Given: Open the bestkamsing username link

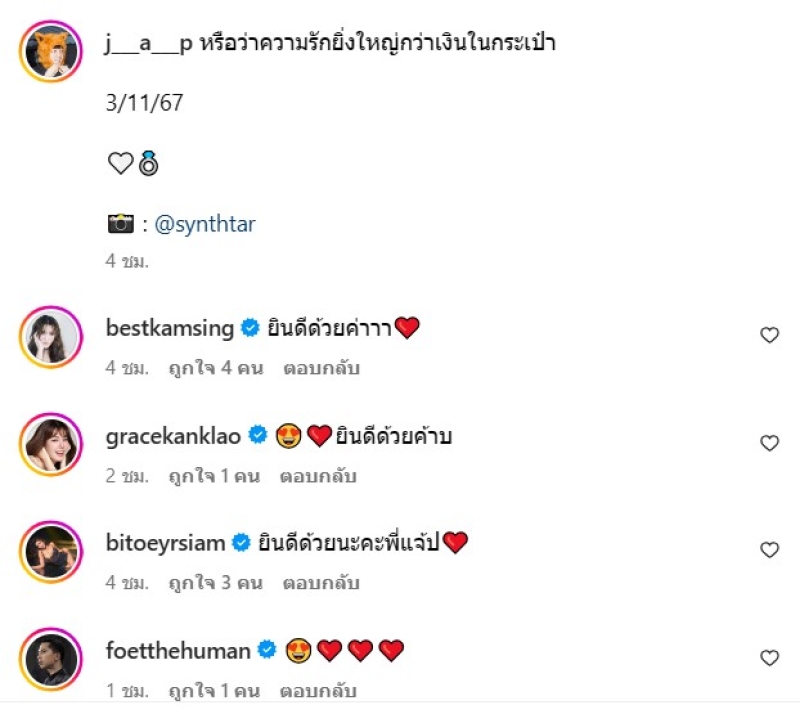Looking at the screenshot, I should pos(169,328).
